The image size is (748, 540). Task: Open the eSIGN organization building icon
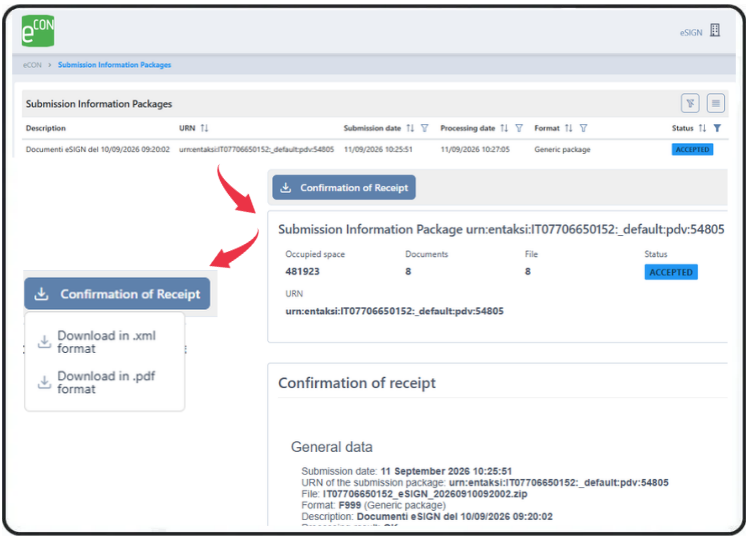715,30
